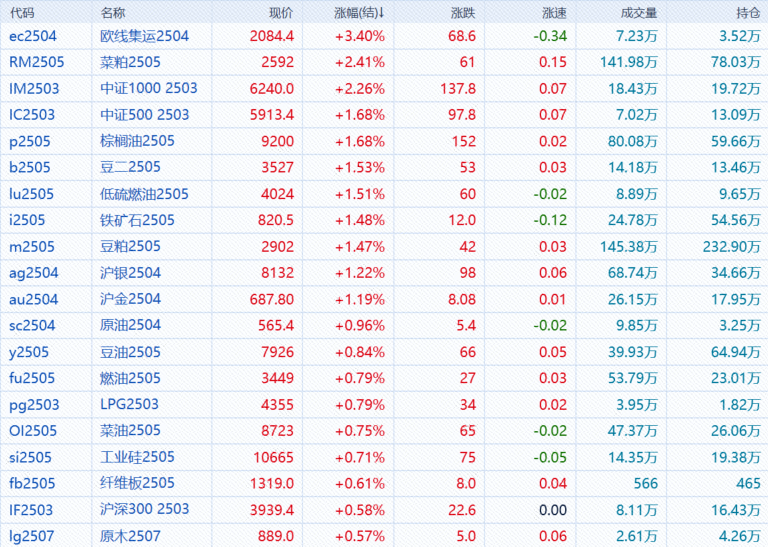This screenshot has height=547, width=768.
Task: Sort by the 涨幅(结) column header
Action: pos(359,13)
